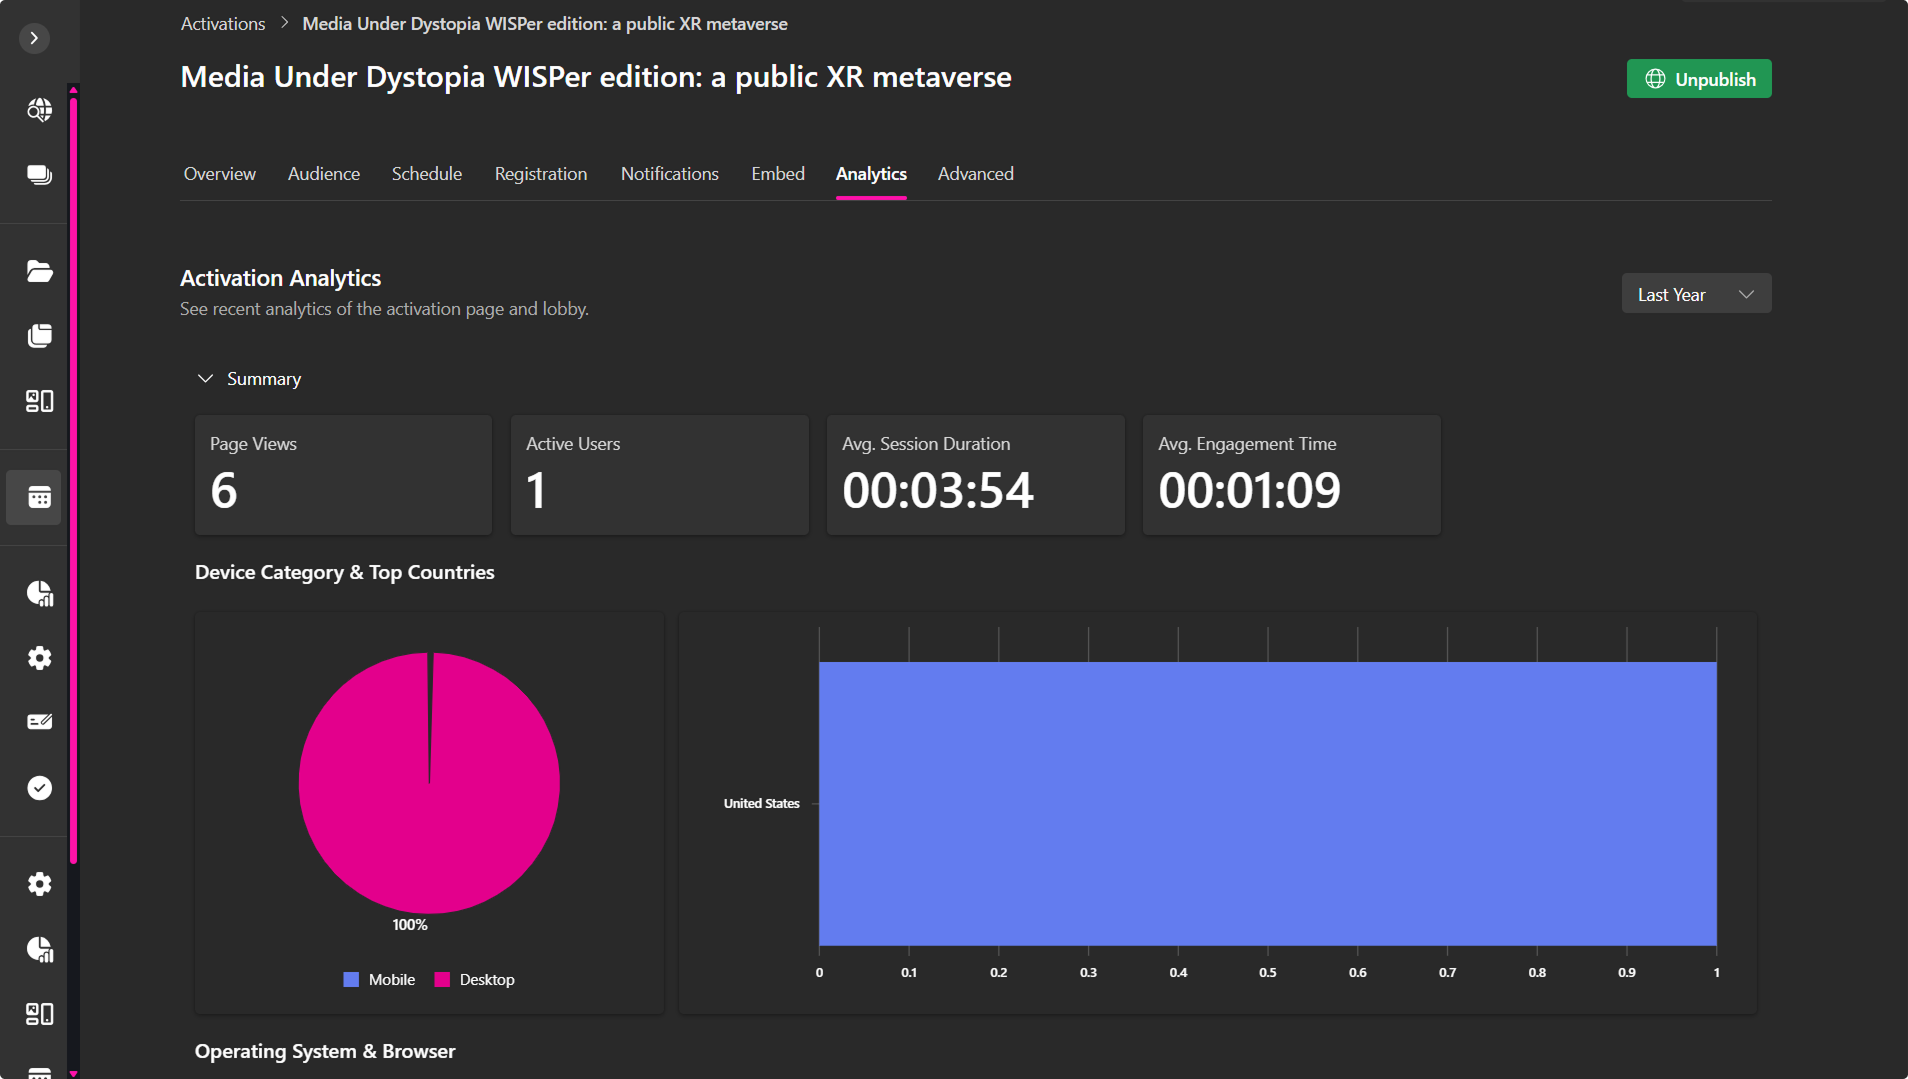Viewport: 1908px width, 1079px height.
Task: Click the United States bar in chart
Action: pyautogui.click(x=1267, y=803)
